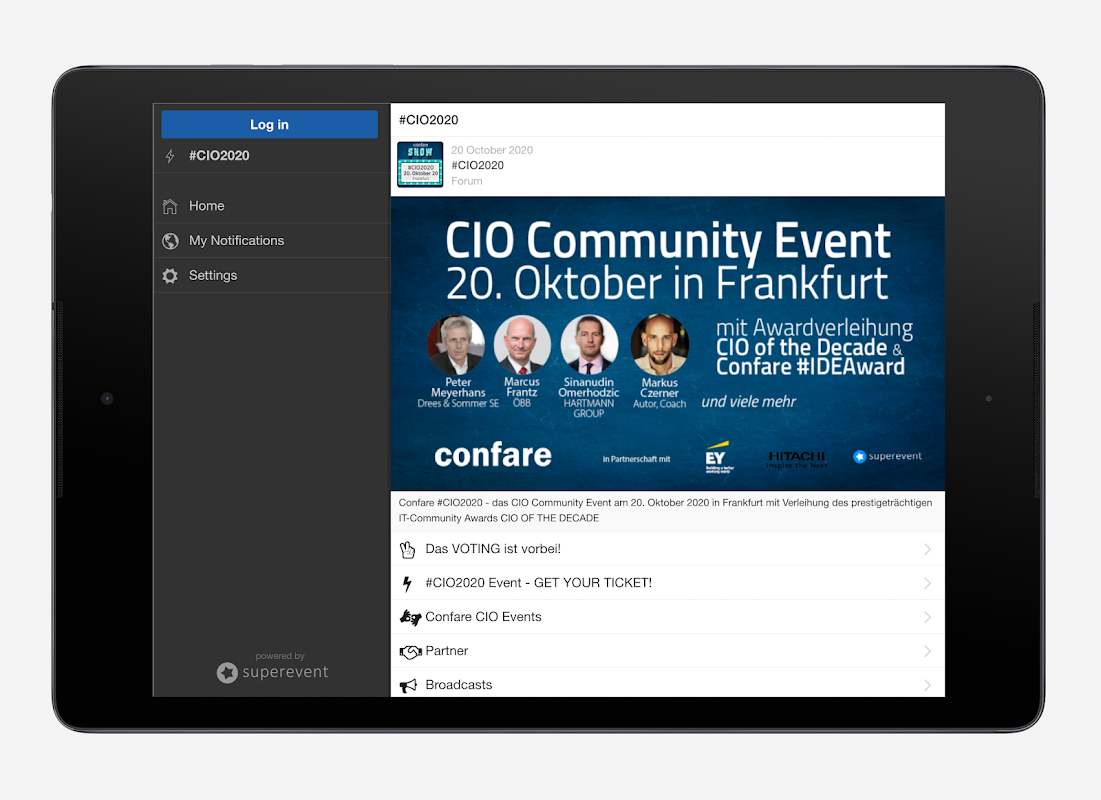The width and height of the screenshot is (1101, 800).
Task: Click Sinanudin Omerhodzic speaker photo
Action: click(x=589, y=345)
